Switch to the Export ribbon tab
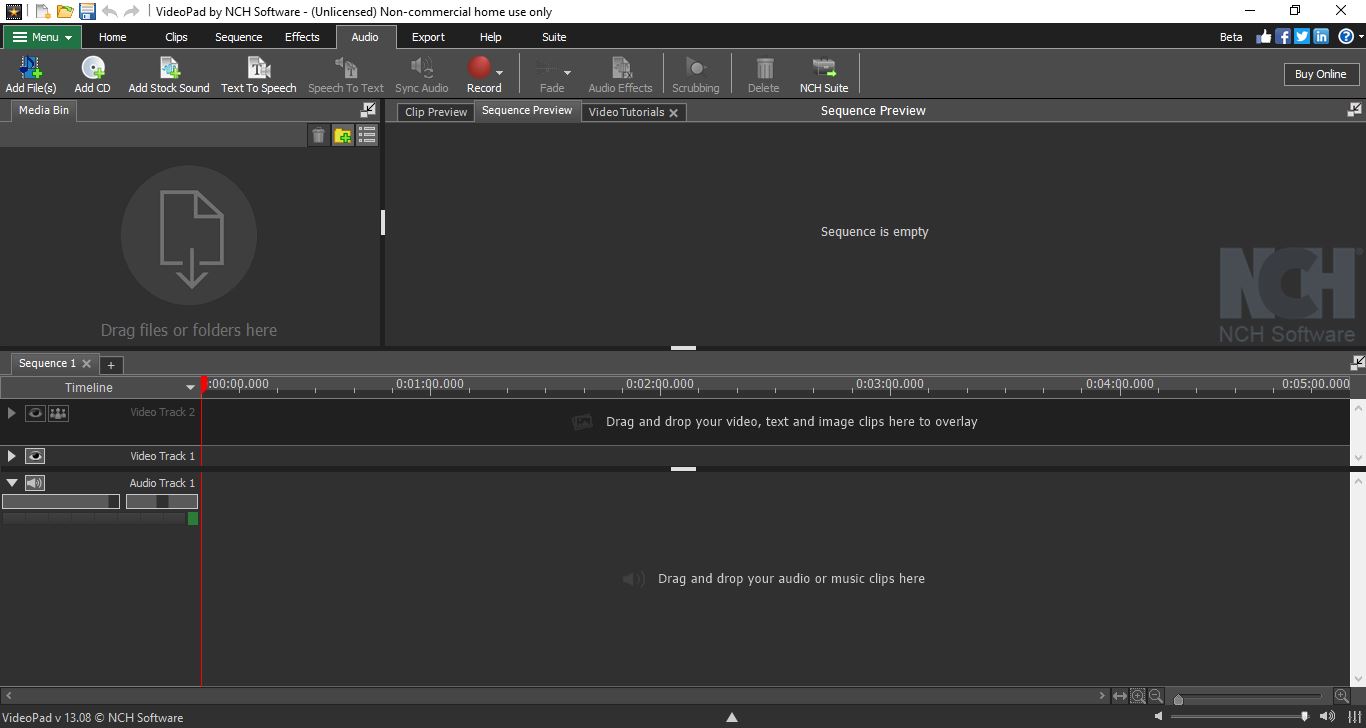 (428, 37)
